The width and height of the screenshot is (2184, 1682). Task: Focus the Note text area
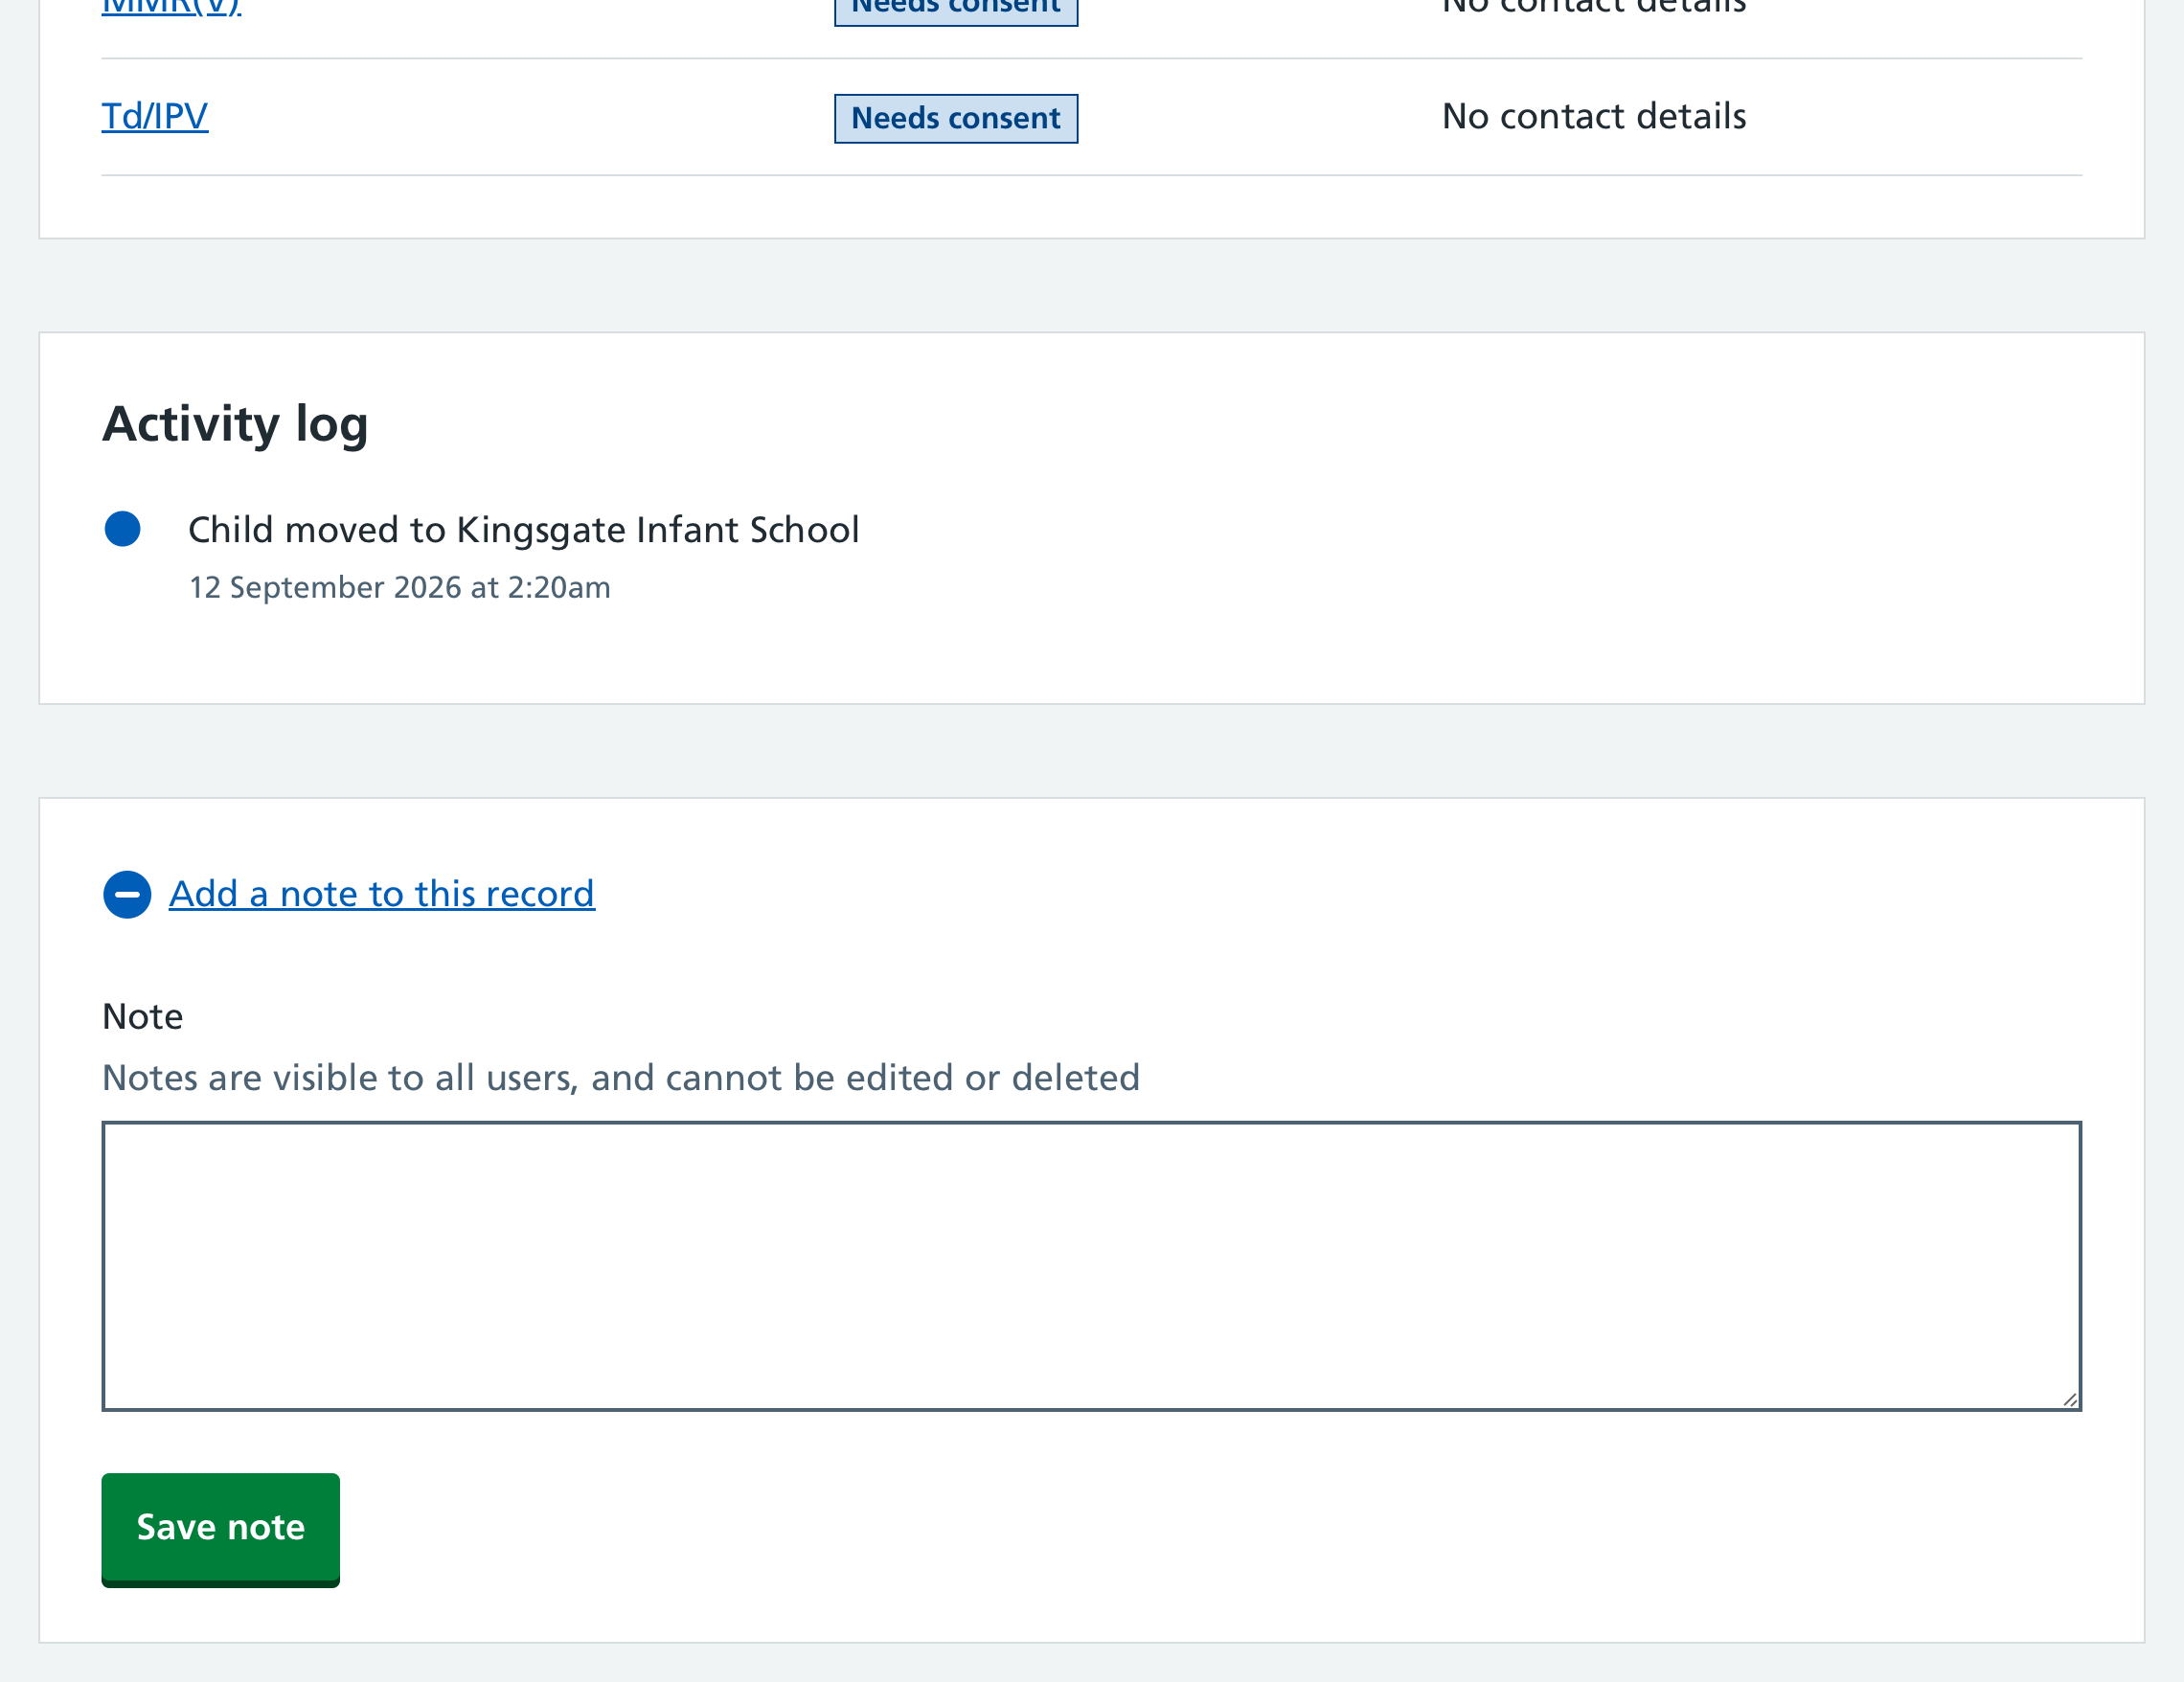coord(1092,1266)
